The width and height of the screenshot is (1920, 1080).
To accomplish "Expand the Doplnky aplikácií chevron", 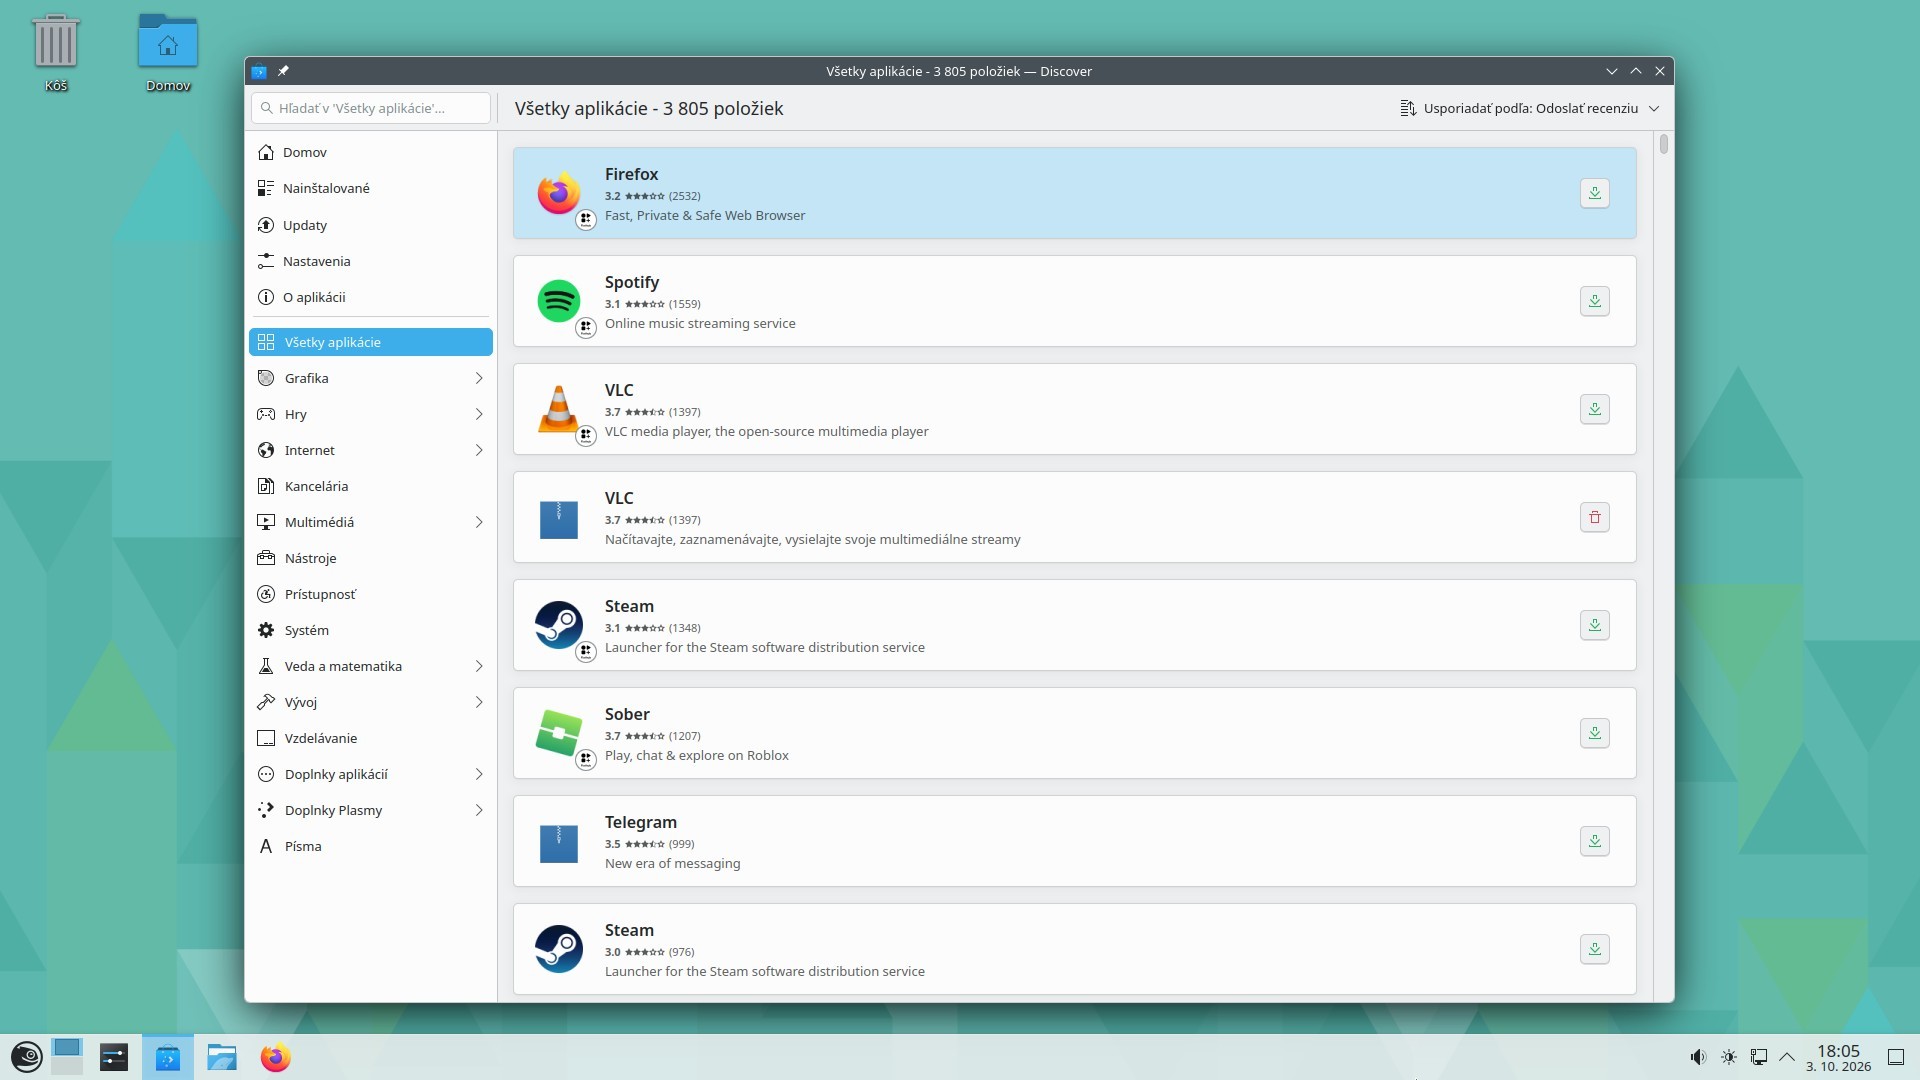I will pyautogui.click(x=479, y=774).
